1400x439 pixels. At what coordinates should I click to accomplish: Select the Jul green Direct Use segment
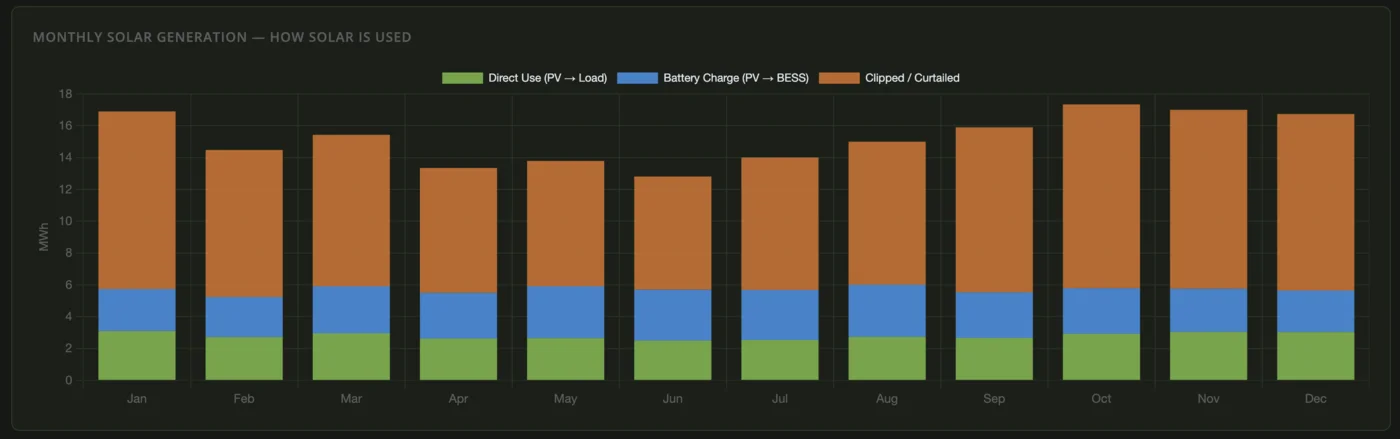click(x=780, y=360)
